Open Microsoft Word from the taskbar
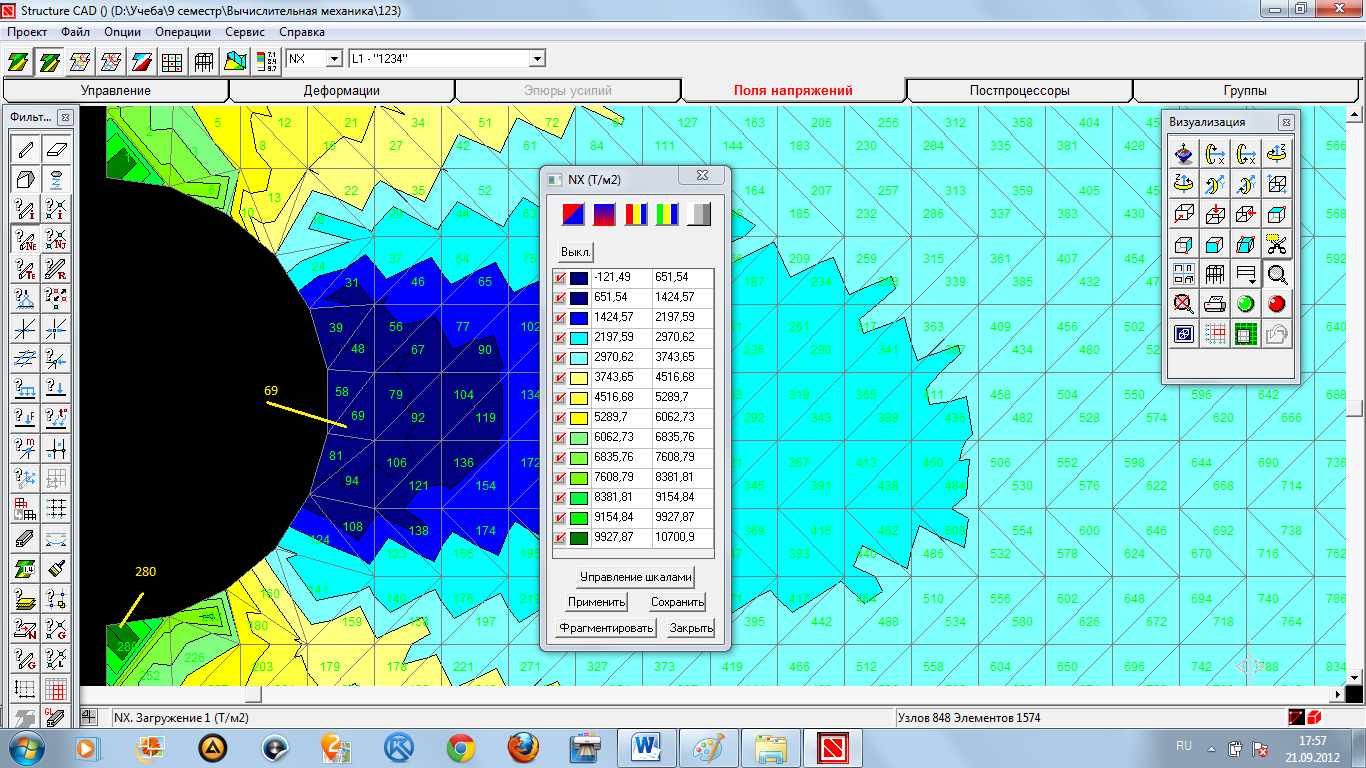 [648, 747]
